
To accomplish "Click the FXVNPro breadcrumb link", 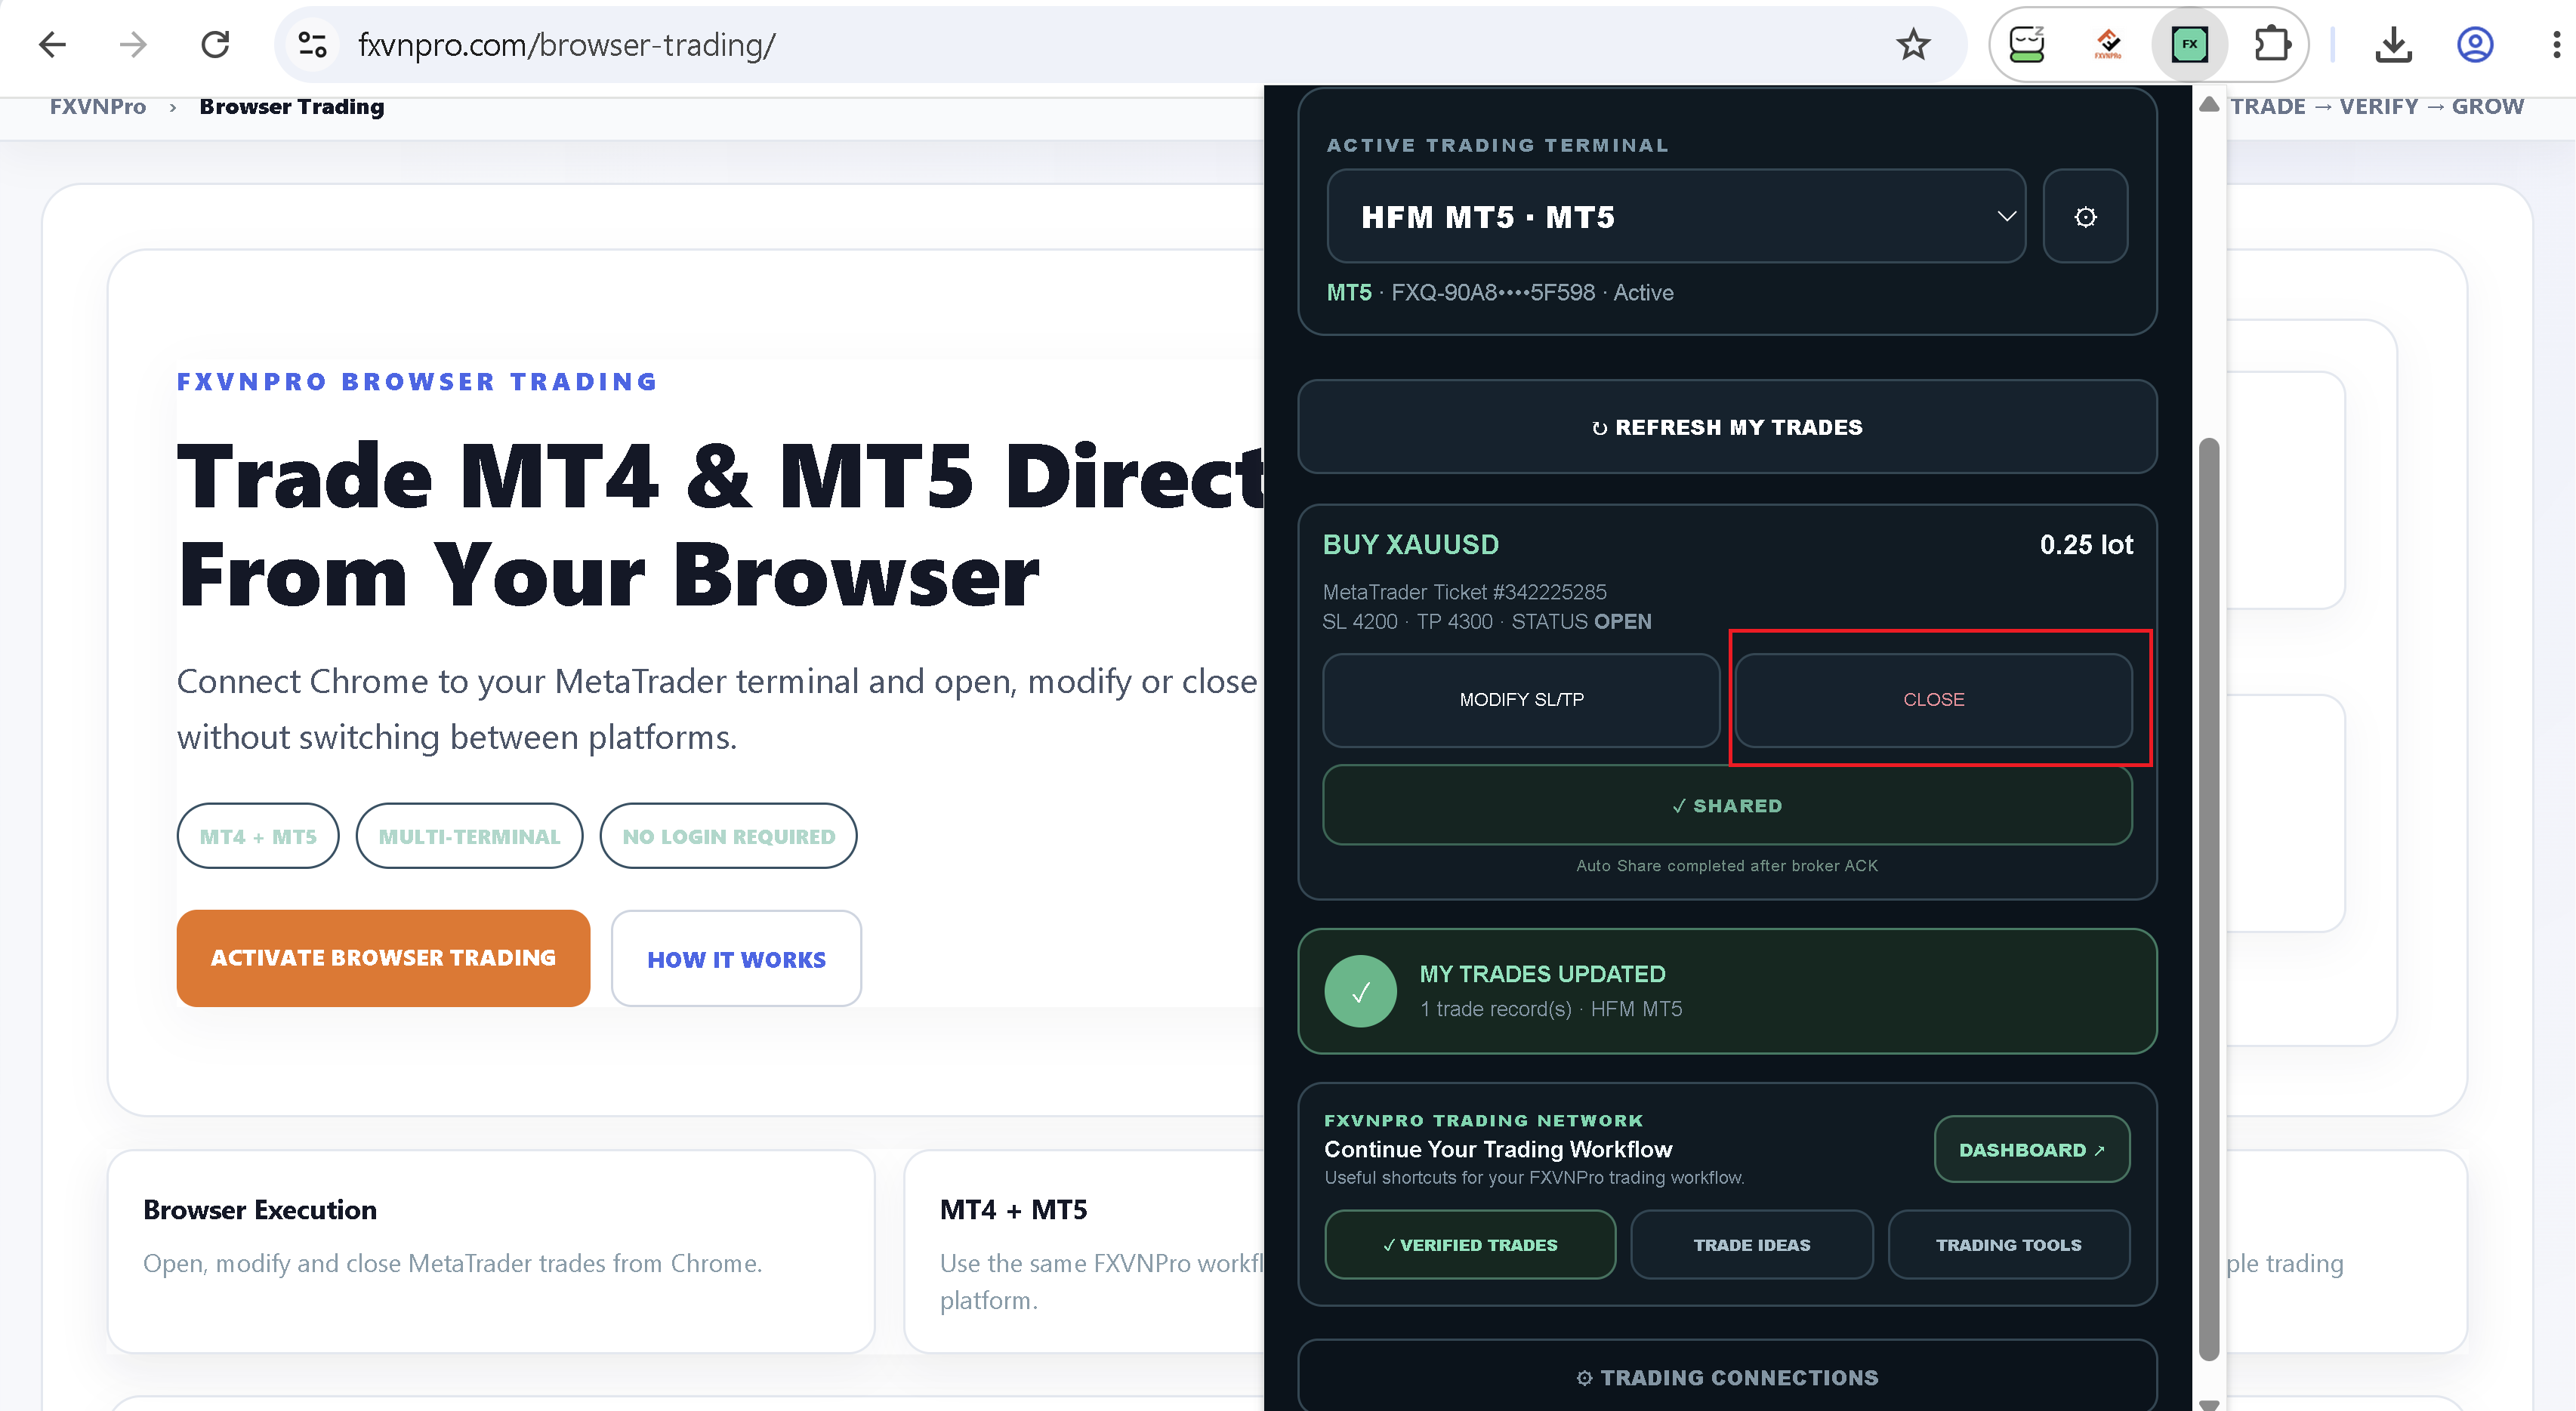I will (98, 107).
